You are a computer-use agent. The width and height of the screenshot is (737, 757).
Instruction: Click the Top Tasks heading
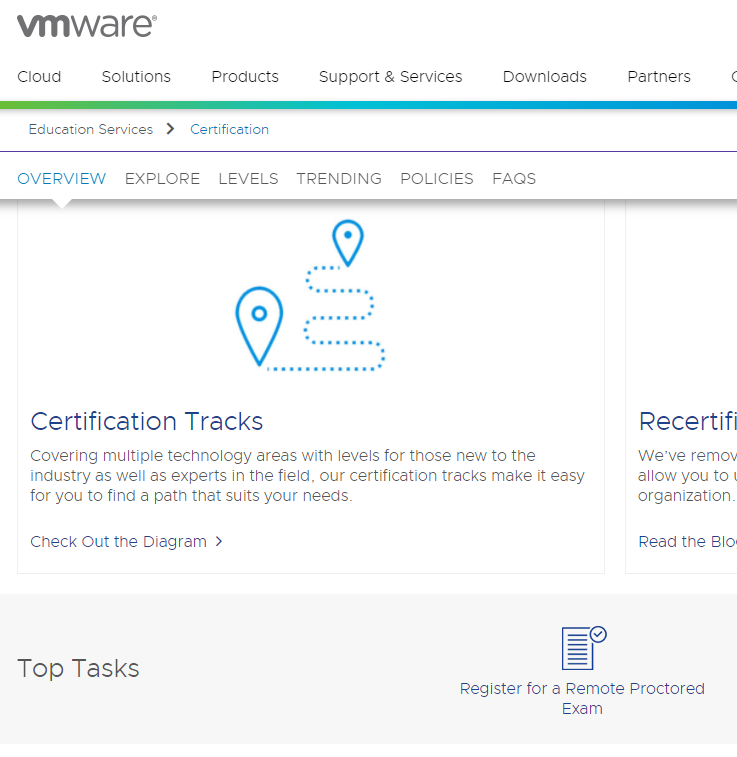[x=78, y=669]
